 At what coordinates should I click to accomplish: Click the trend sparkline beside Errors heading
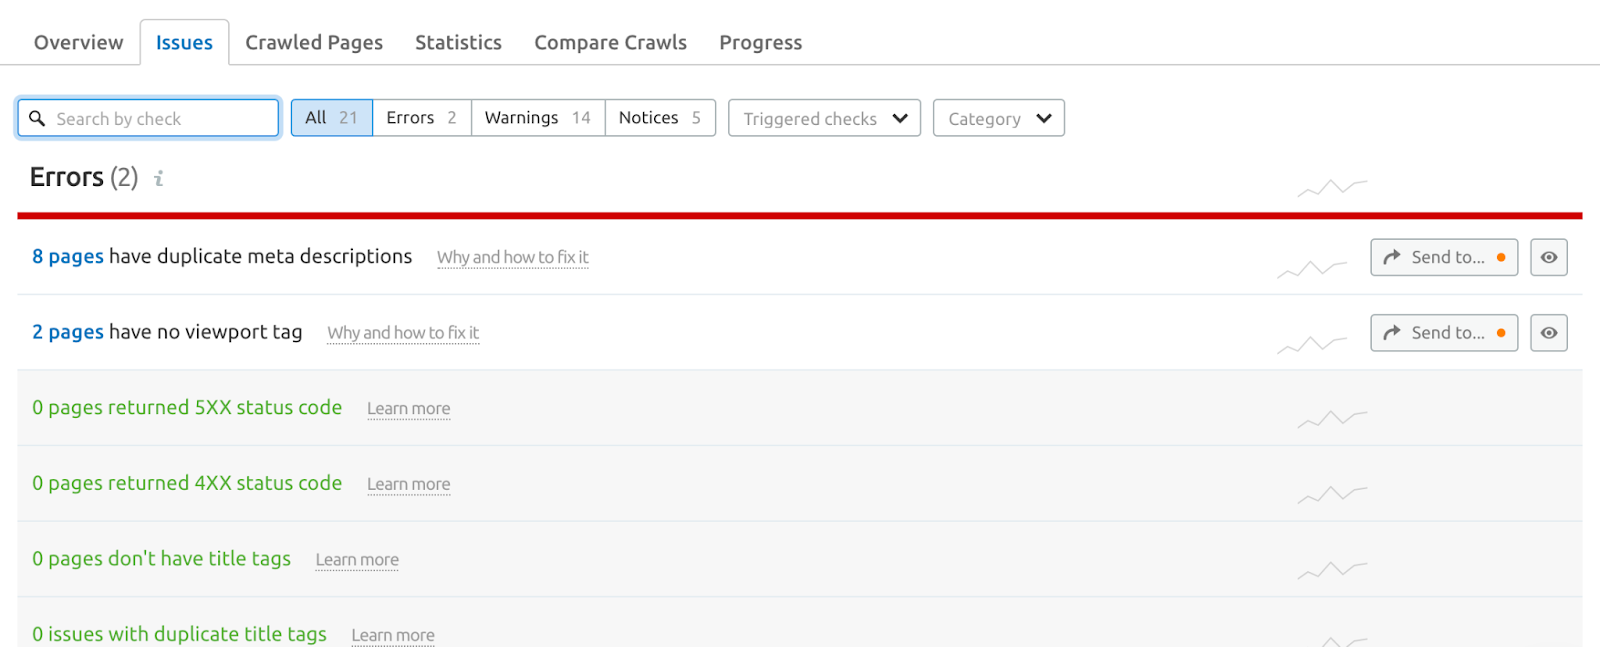1330,186
